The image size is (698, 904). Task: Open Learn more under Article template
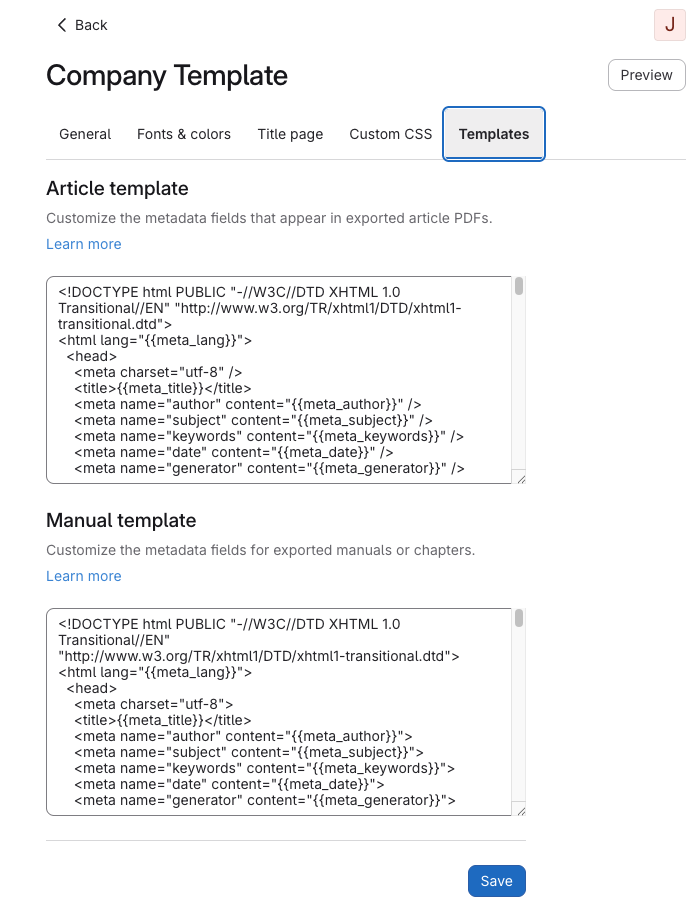point(84,244)
